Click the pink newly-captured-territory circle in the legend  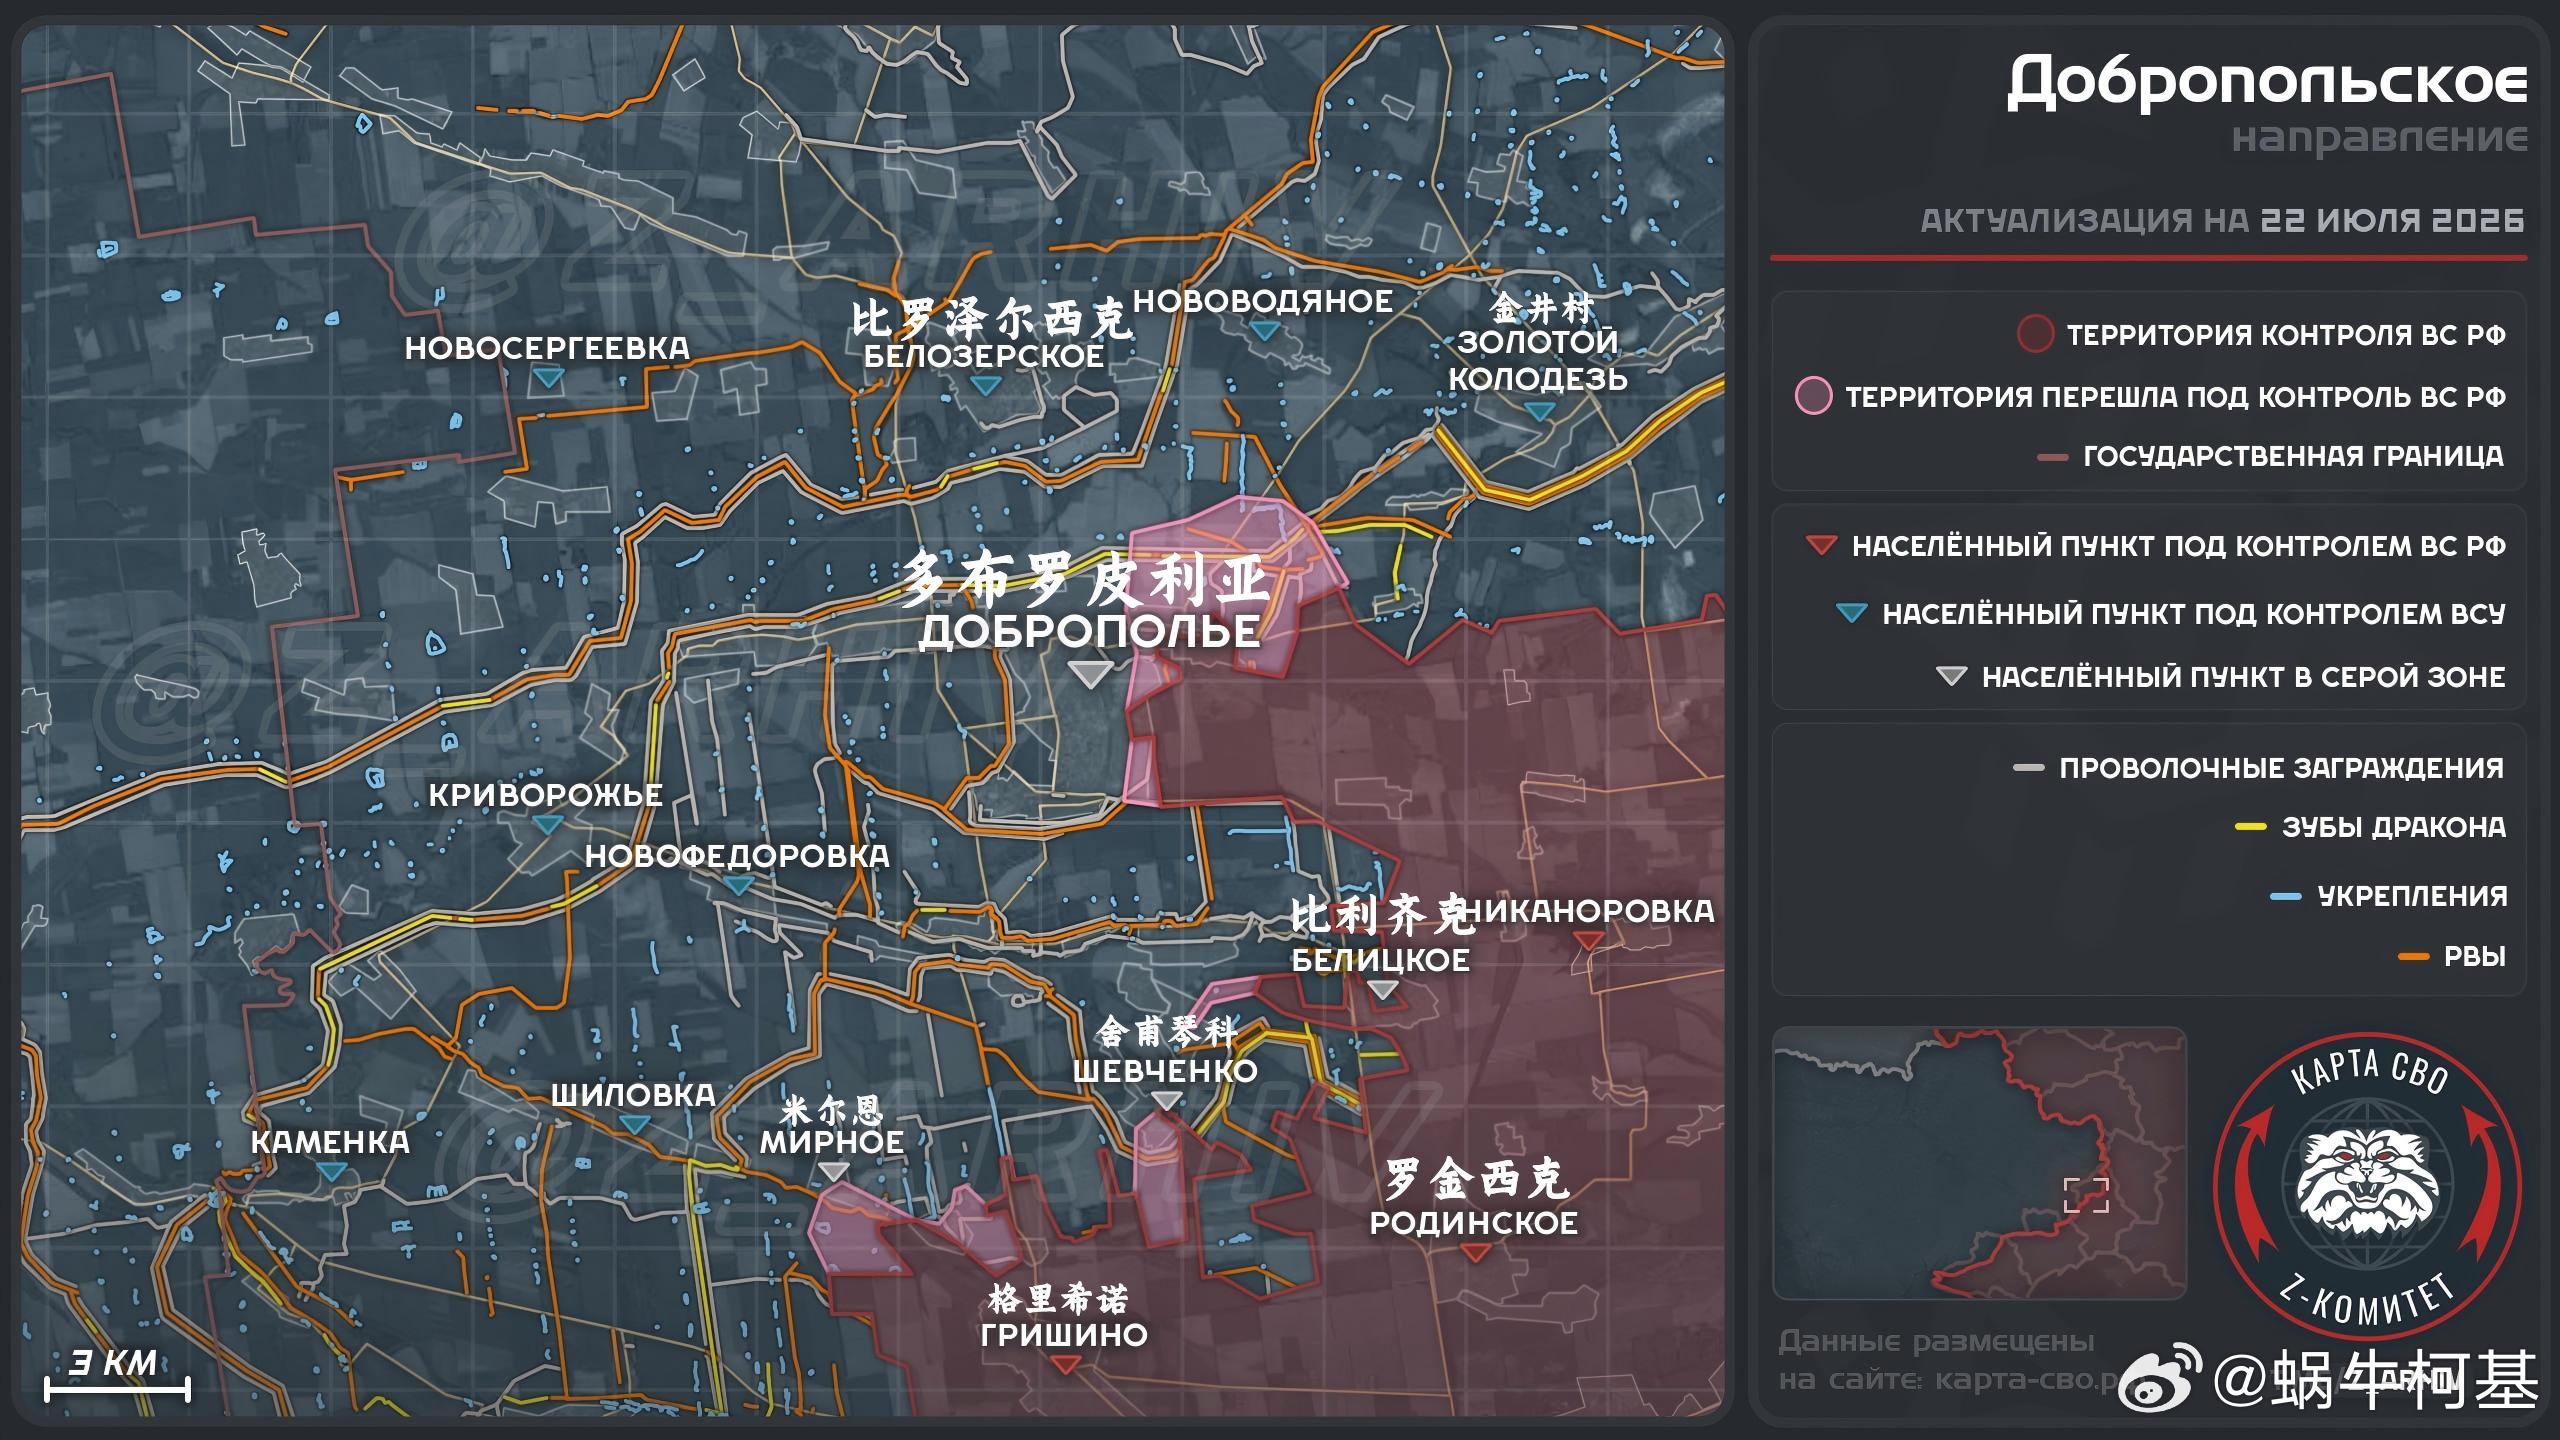click(1813, 396)
